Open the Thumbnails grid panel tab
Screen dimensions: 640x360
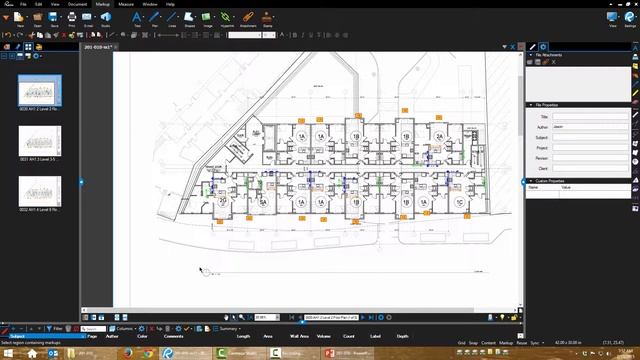[x=28, y=47]
